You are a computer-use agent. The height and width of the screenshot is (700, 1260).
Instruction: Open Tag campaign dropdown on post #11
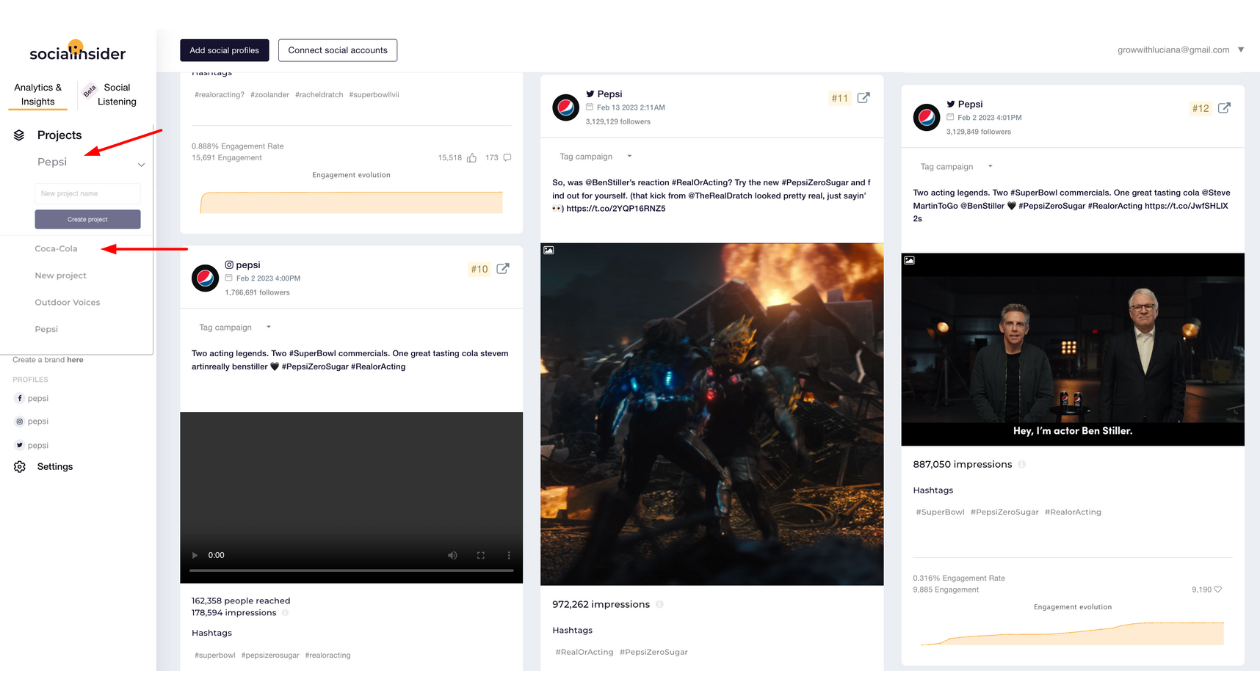[596, 156]
